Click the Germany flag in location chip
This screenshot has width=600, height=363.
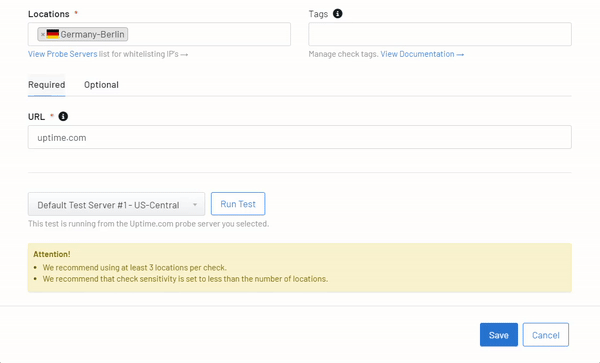pos(53,34)
